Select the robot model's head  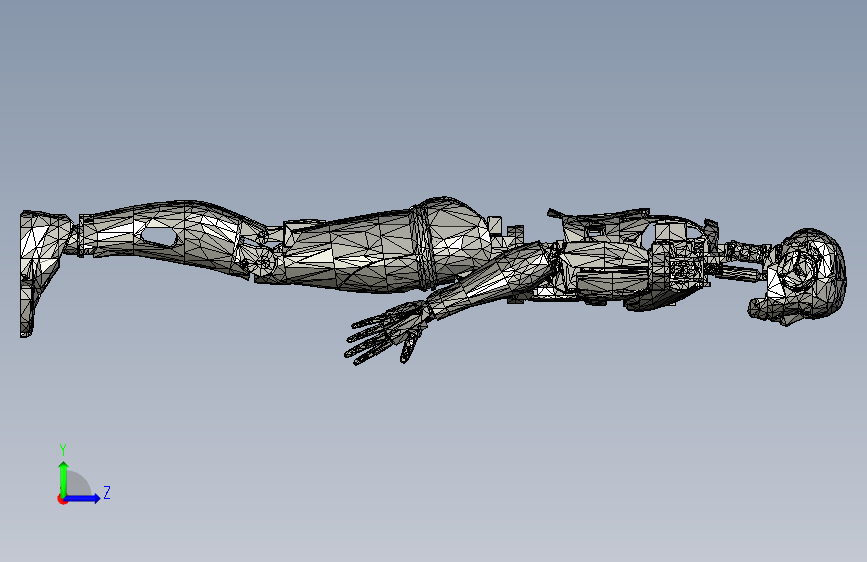pos(799,277)
